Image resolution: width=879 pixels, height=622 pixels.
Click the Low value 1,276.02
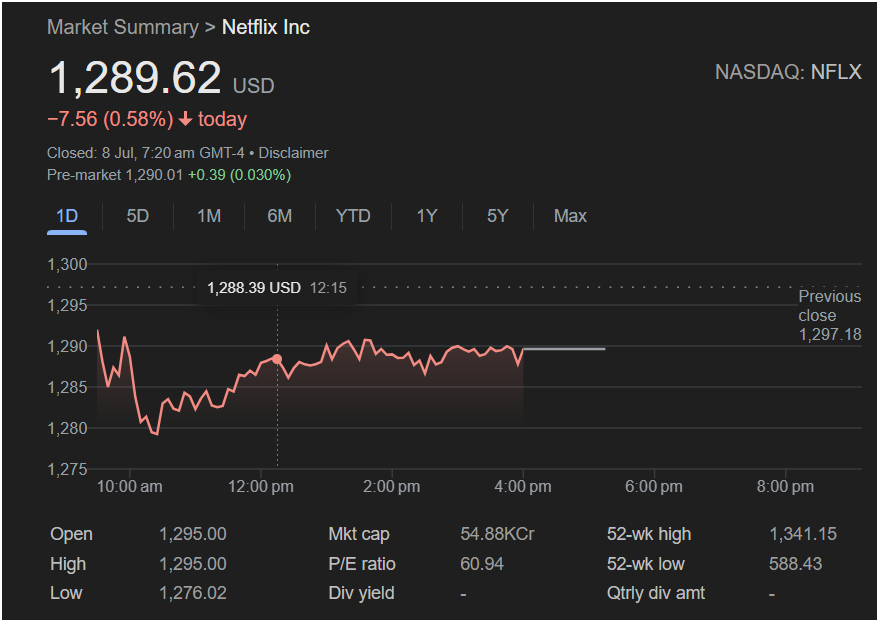click(x=193, y=593)
